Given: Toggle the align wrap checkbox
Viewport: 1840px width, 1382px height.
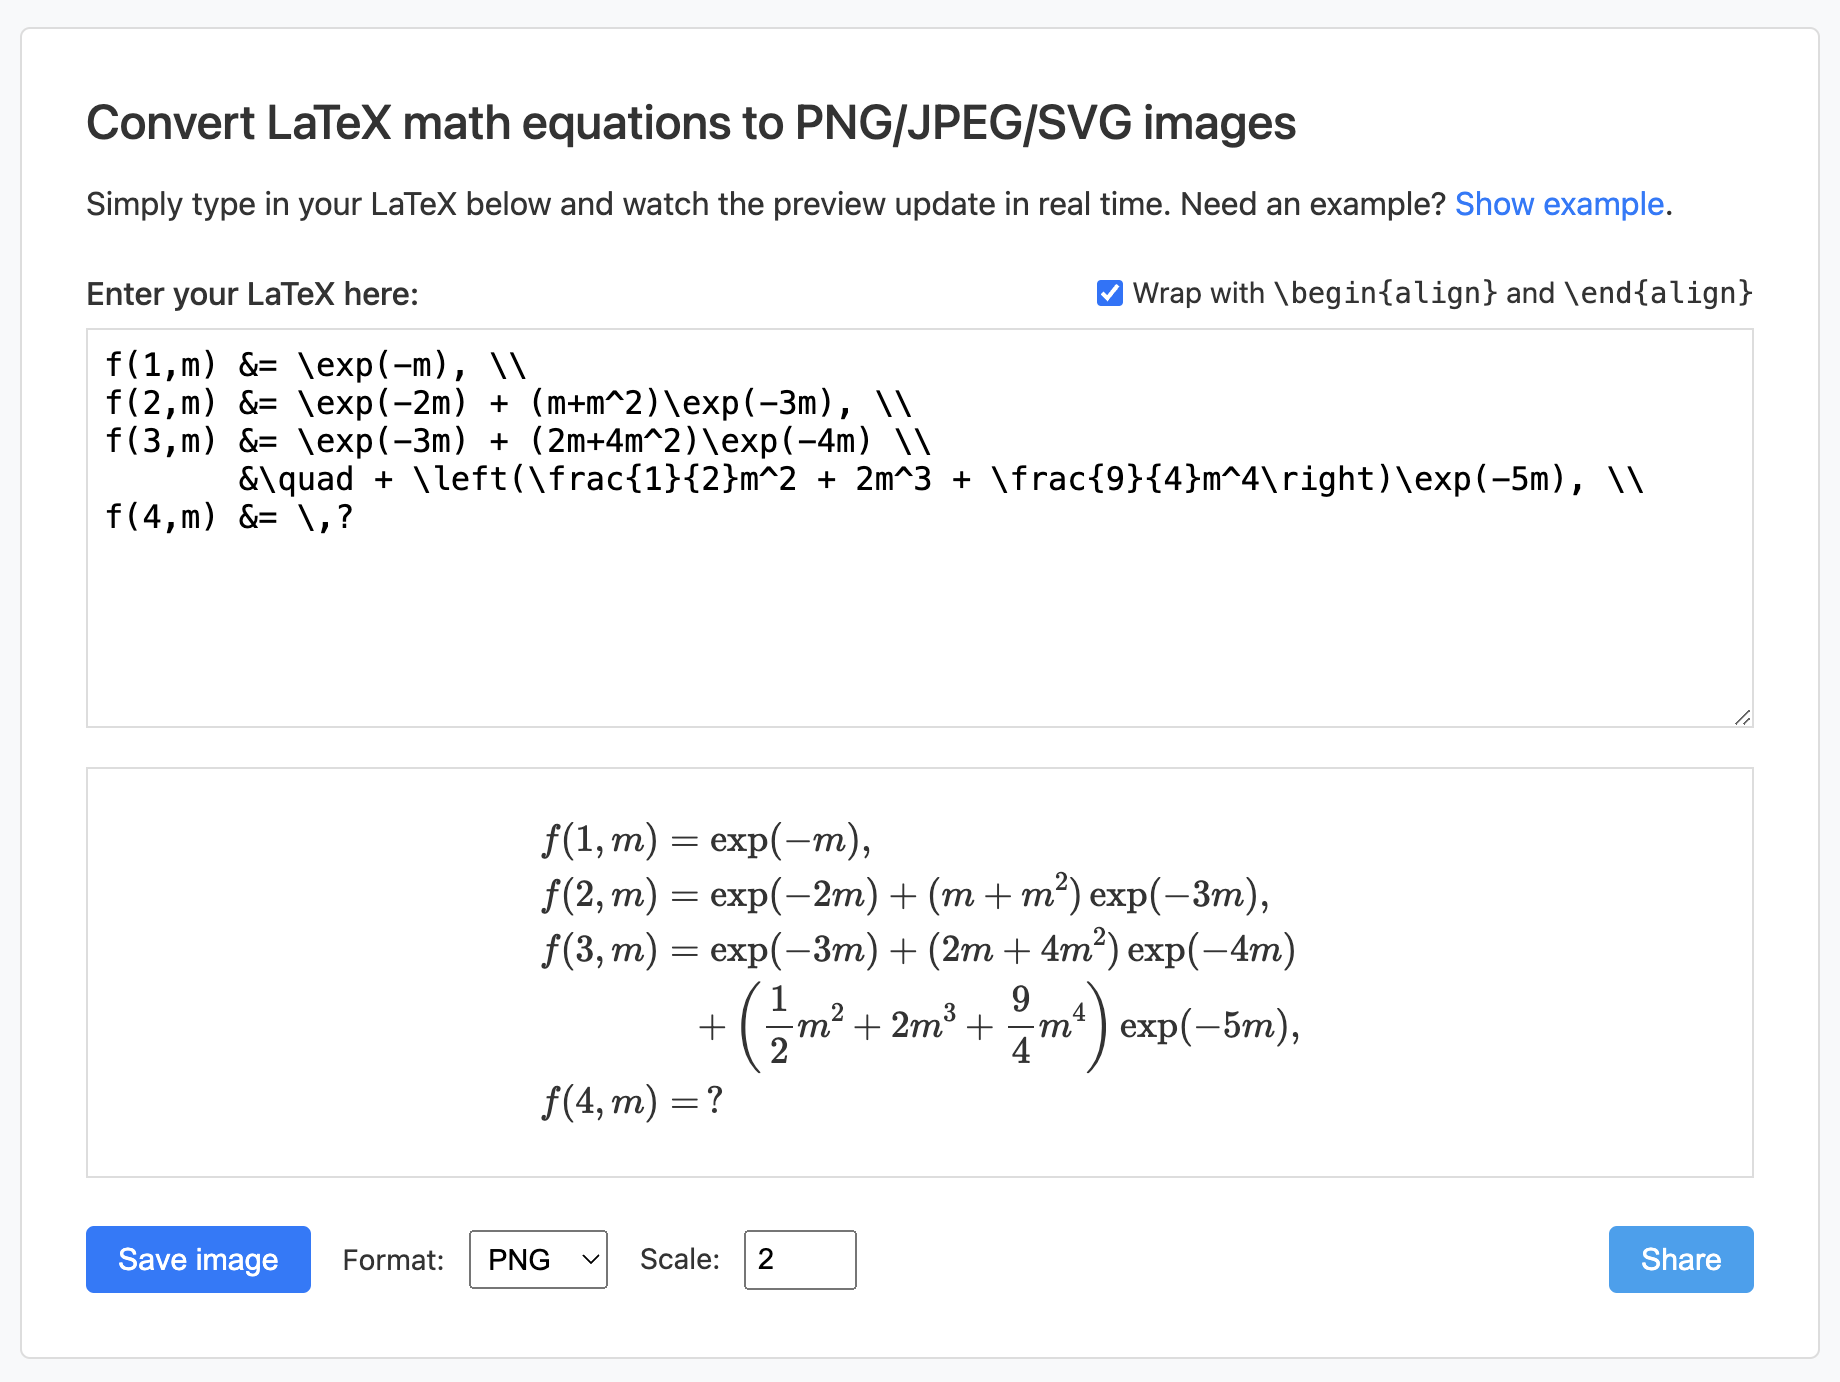Looking at the screenshot, I should (1109, 293).
